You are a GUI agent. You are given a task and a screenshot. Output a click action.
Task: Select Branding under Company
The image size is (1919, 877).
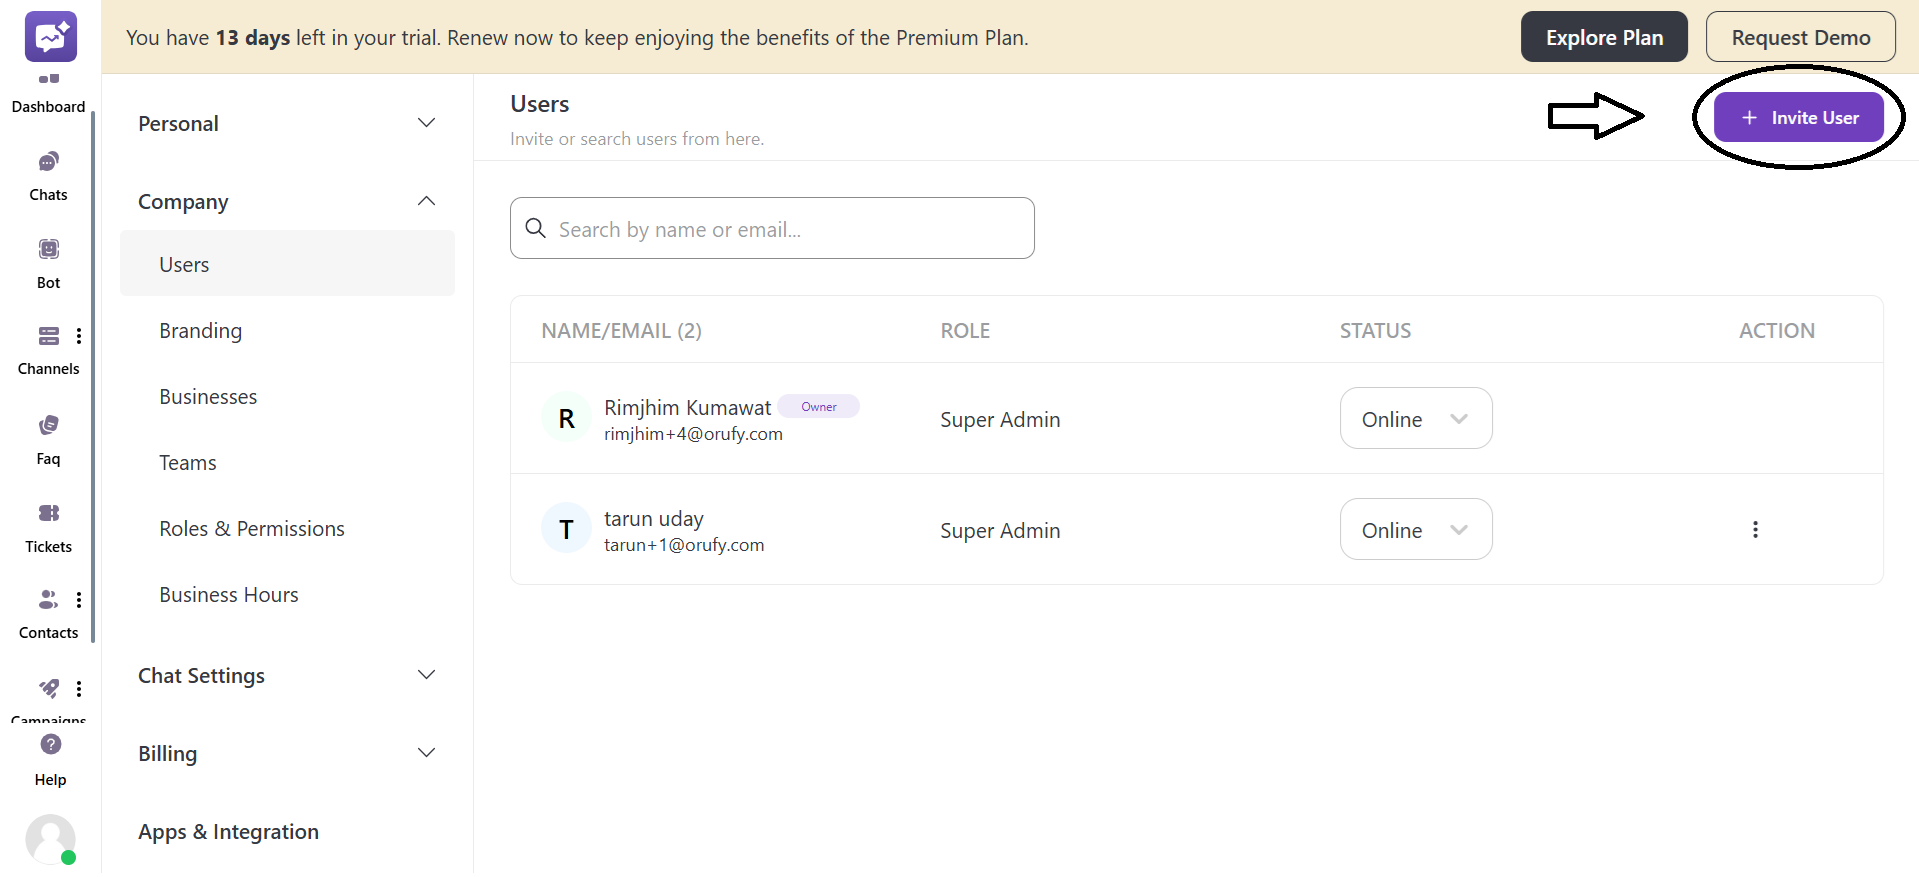pyautogui.click(x=201, y=331)
